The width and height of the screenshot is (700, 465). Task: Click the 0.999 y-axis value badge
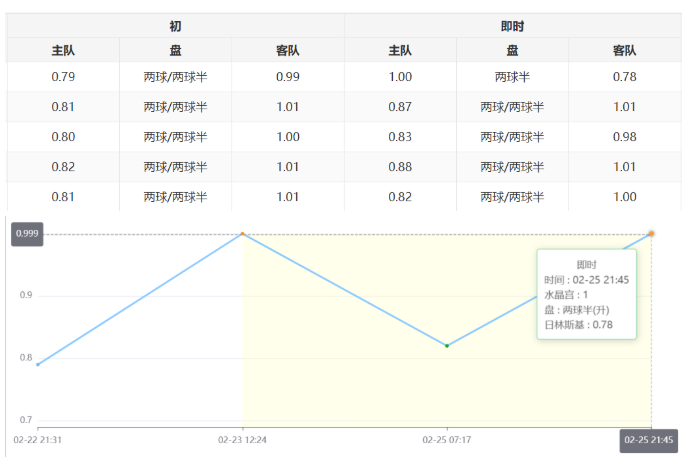(x=27, y=234)
